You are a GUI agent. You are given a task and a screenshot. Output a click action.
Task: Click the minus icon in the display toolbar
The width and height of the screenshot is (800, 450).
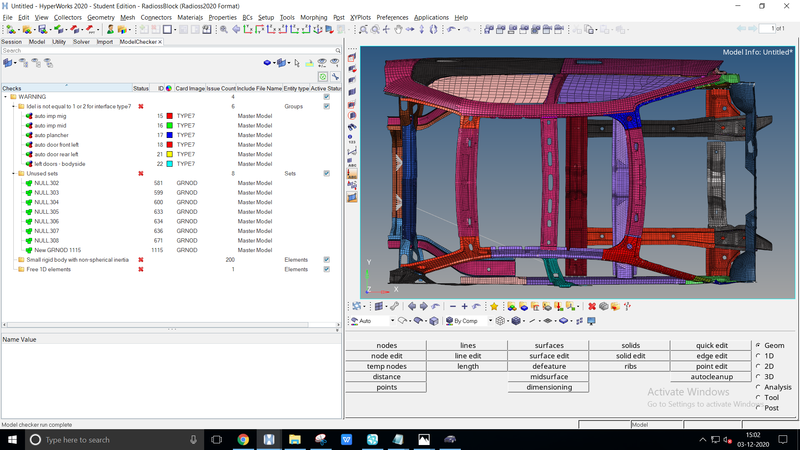pos(452,307)
